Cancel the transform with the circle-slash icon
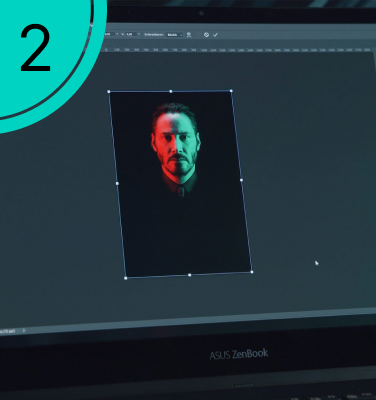 coord(206,35)
